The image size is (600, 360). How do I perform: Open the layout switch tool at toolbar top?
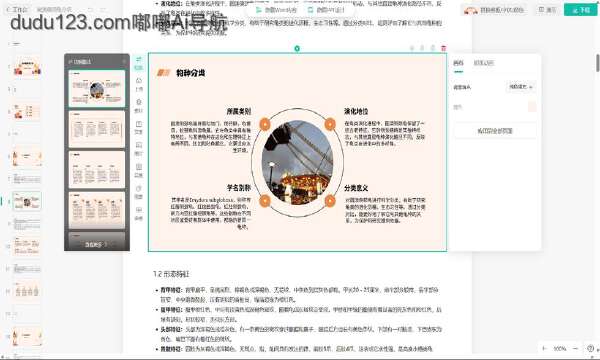(x=139, y=63)
